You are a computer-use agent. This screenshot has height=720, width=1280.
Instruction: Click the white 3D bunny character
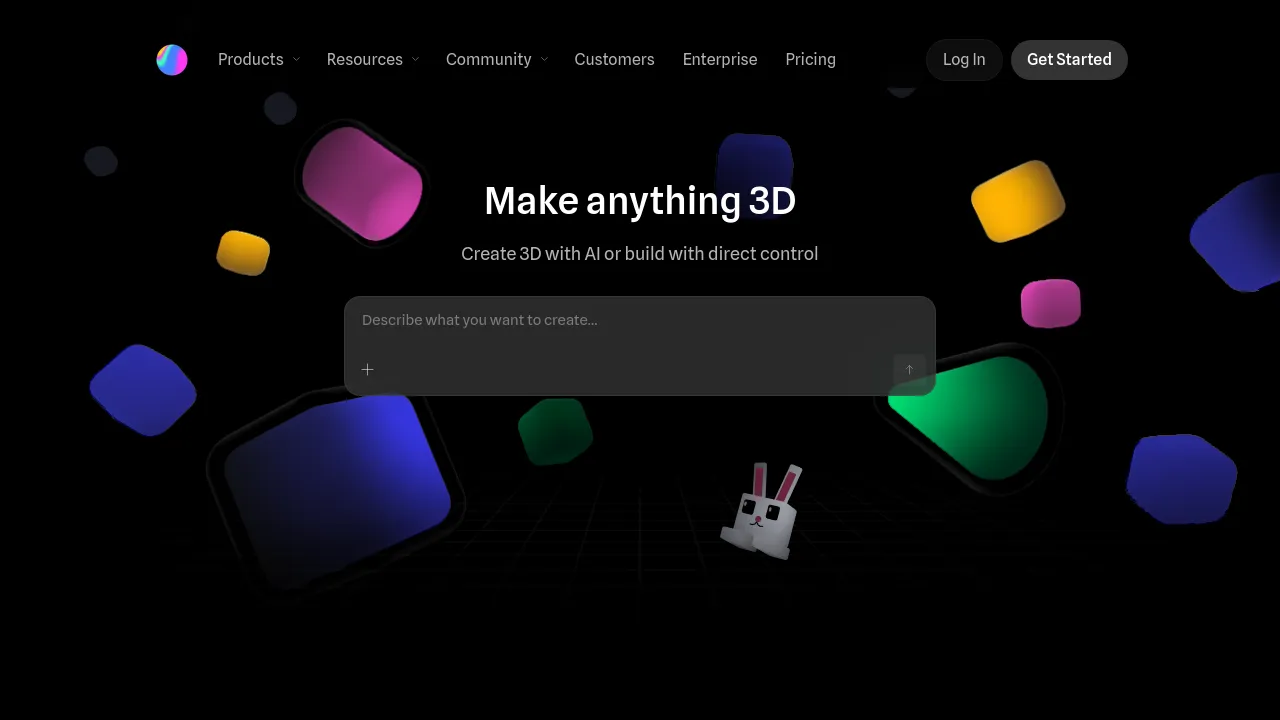[762, 510]
